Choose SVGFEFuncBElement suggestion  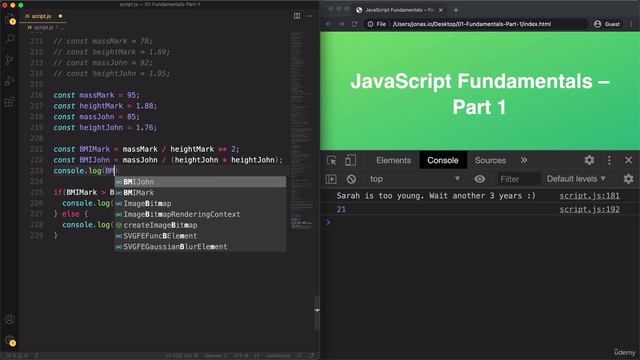pos(200,236)
